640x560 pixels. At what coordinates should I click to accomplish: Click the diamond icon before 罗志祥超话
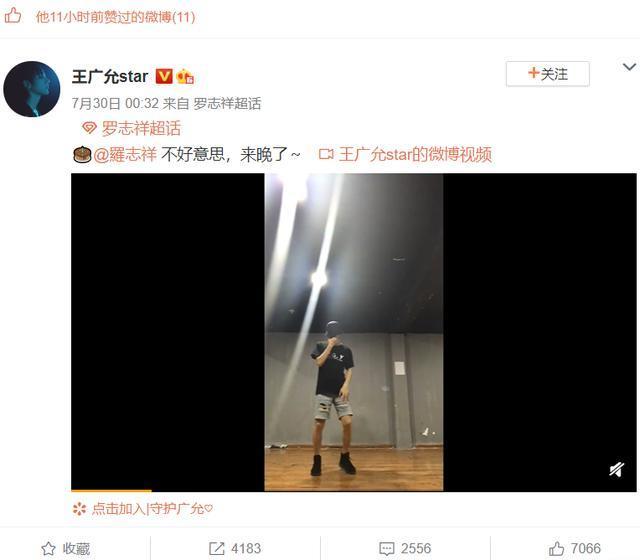point(89,128)
